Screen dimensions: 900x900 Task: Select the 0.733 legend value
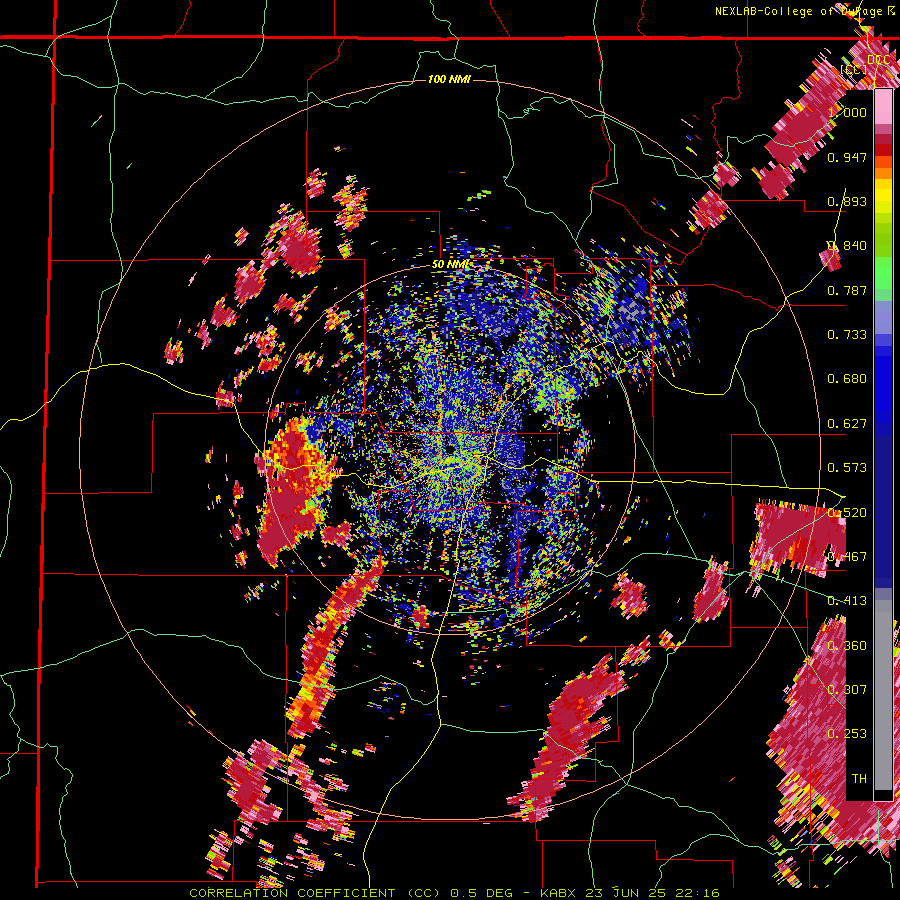click(x=847, y=335)
